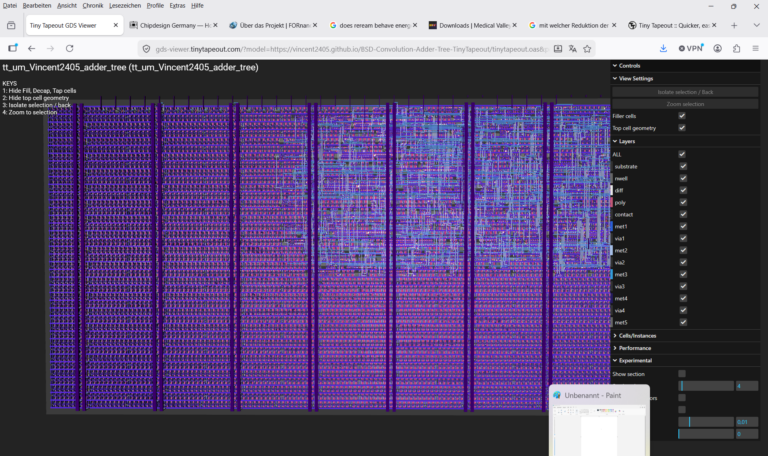
Task: Bookmark this page with the star icon
Action: pyautogui.click(x=587, y=48)
